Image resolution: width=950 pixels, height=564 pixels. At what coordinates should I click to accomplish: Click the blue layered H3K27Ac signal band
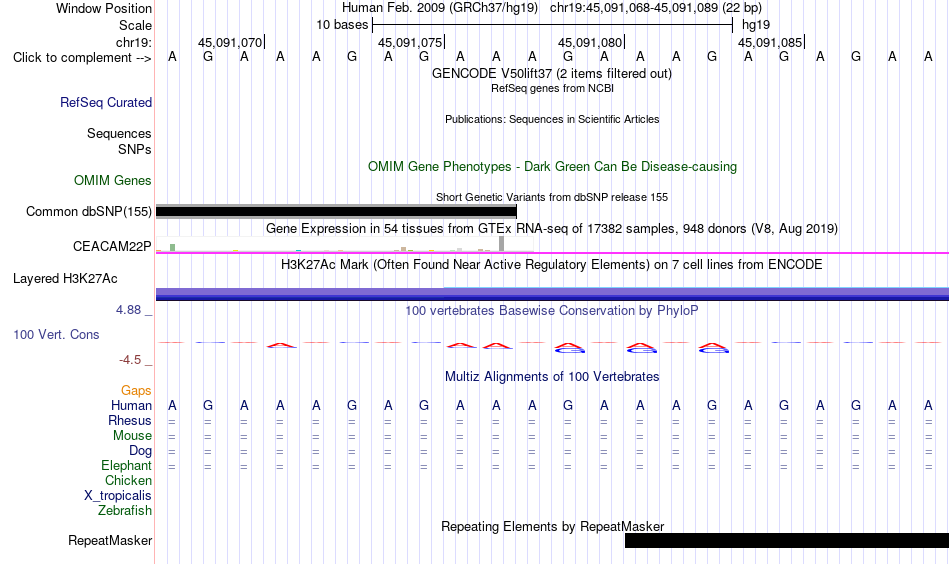point(553,294)
